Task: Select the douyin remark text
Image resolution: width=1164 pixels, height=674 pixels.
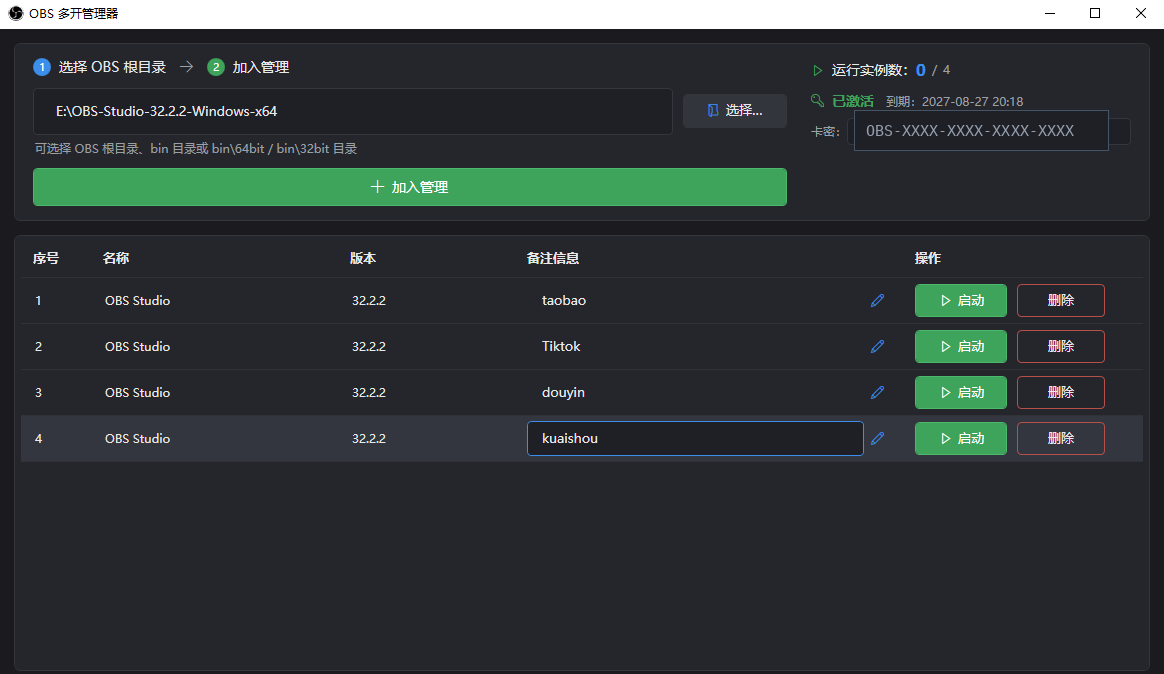Action: point(563,393)
